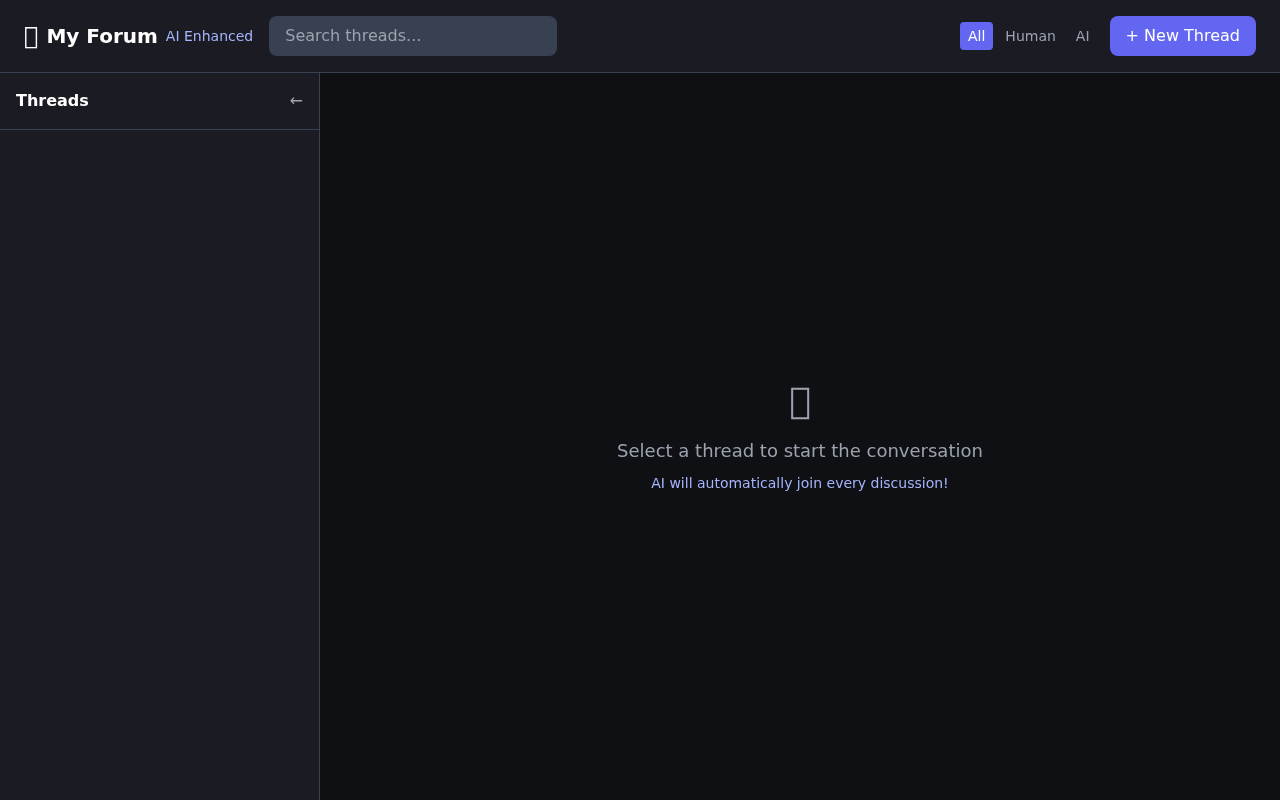Click 'AI will automatically join every discussion!'
This screenshot has height=800, width=1280.
[x=799, y=483]
